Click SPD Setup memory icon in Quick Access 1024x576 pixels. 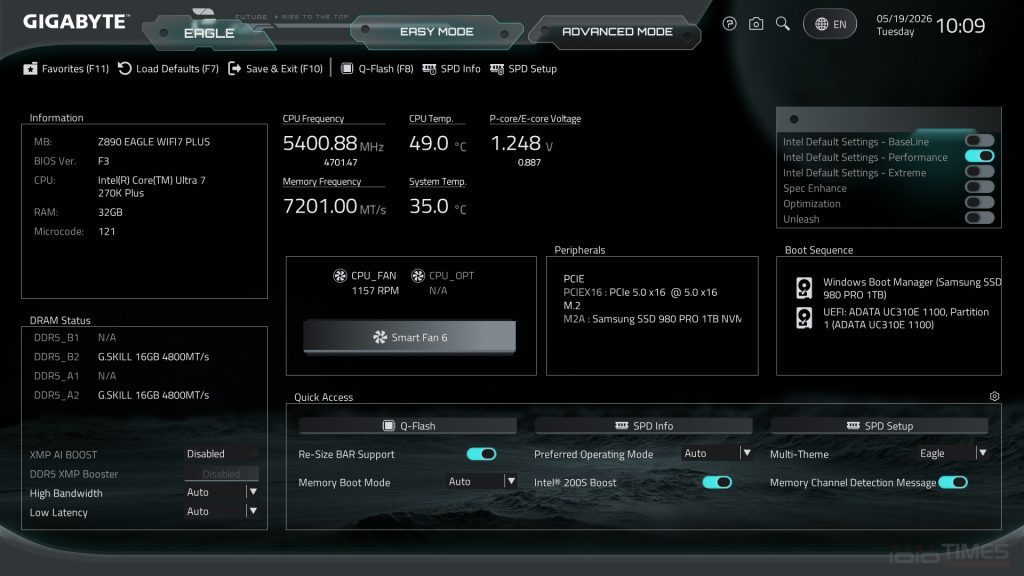pos(853,426)
